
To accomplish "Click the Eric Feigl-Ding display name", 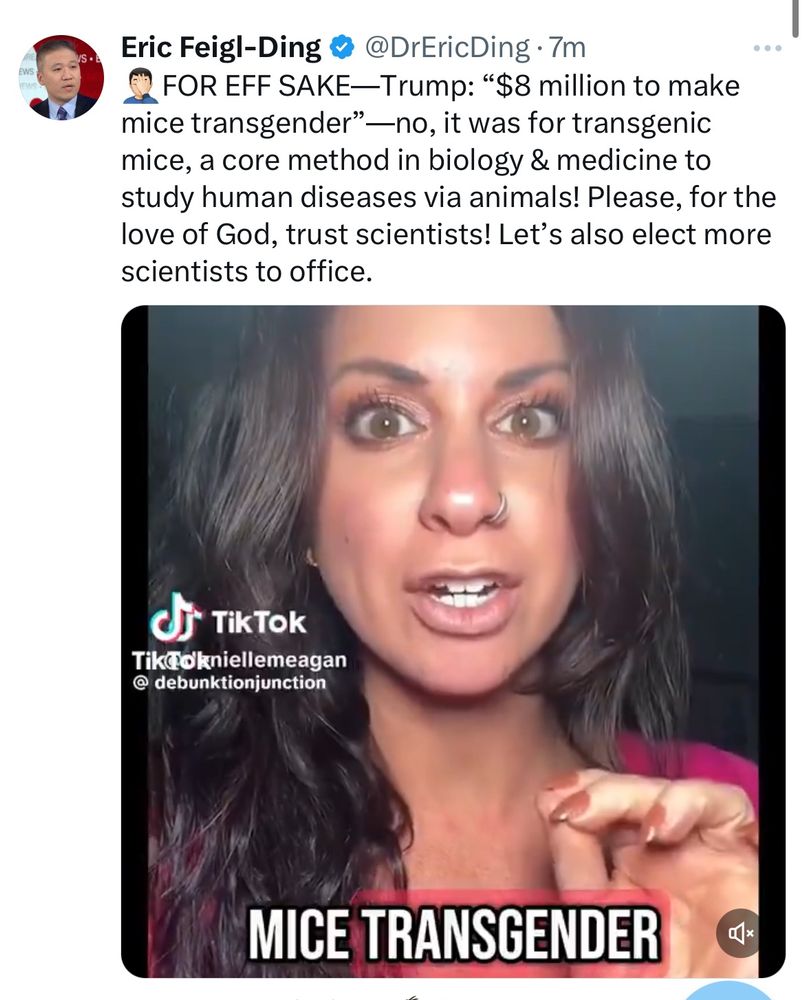I will coord(221,47).
